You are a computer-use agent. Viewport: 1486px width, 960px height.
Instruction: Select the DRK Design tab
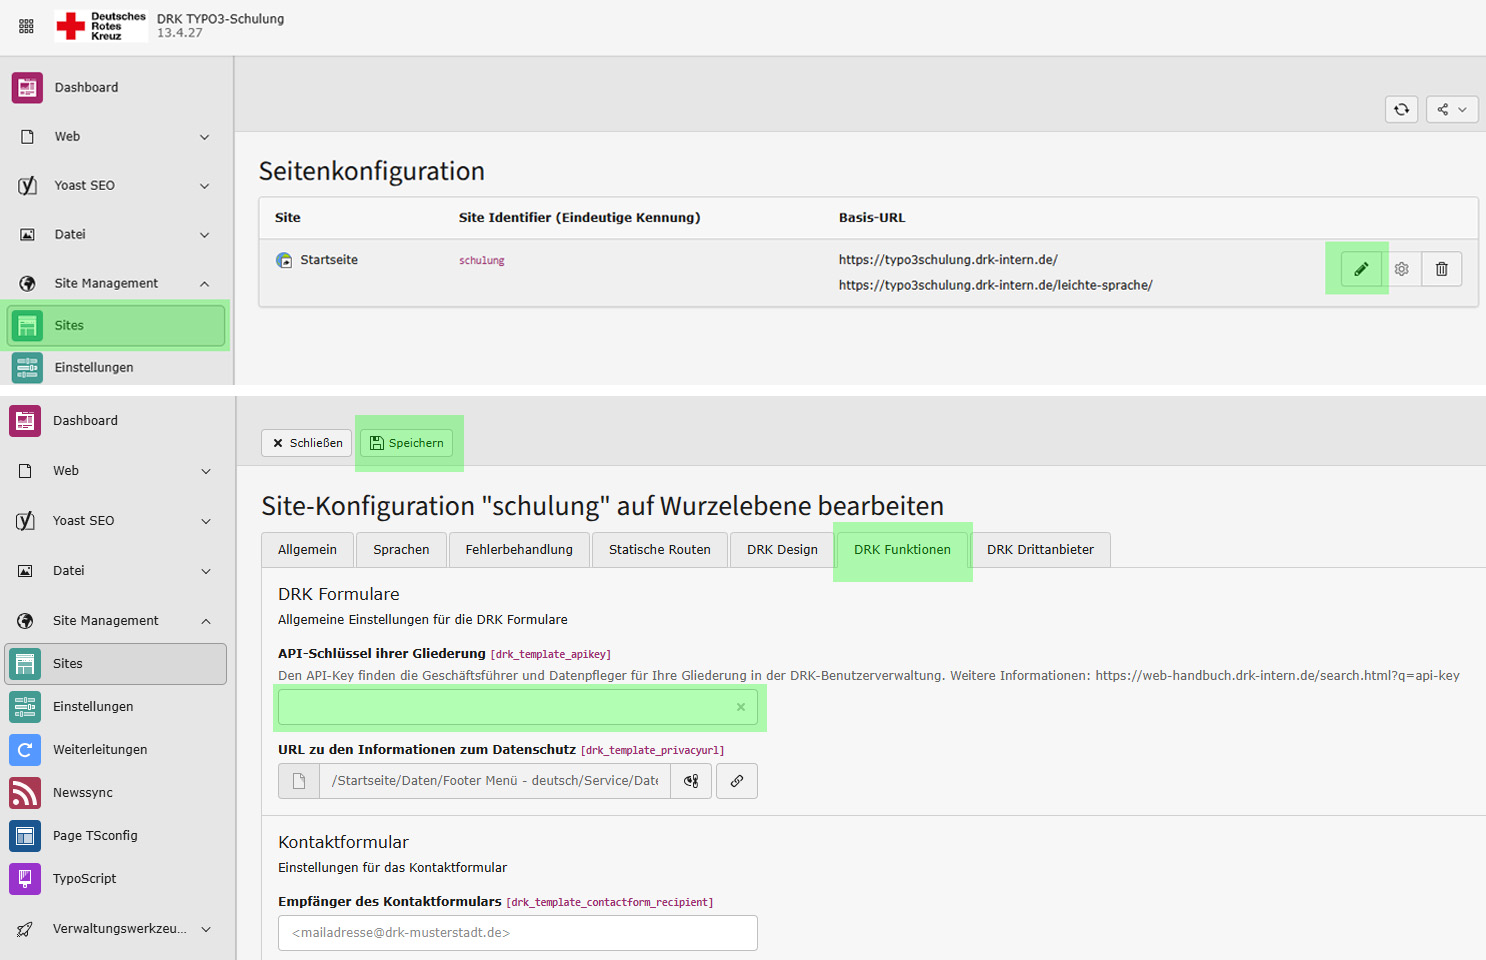tap(782, 550)
